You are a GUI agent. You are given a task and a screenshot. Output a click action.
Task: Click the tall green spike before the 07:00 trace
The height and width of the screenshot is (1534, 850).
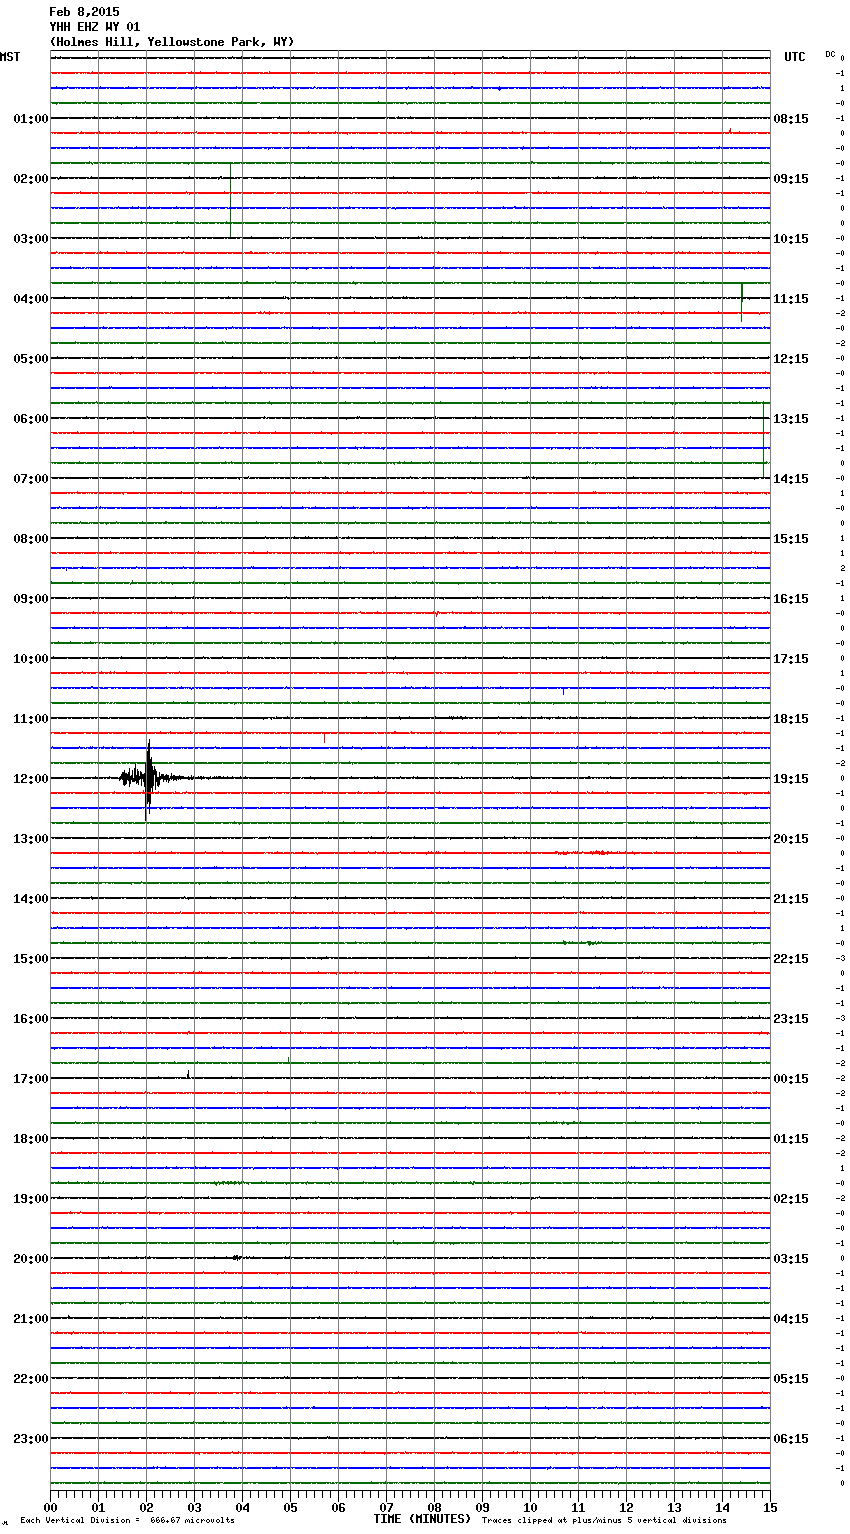765,439
